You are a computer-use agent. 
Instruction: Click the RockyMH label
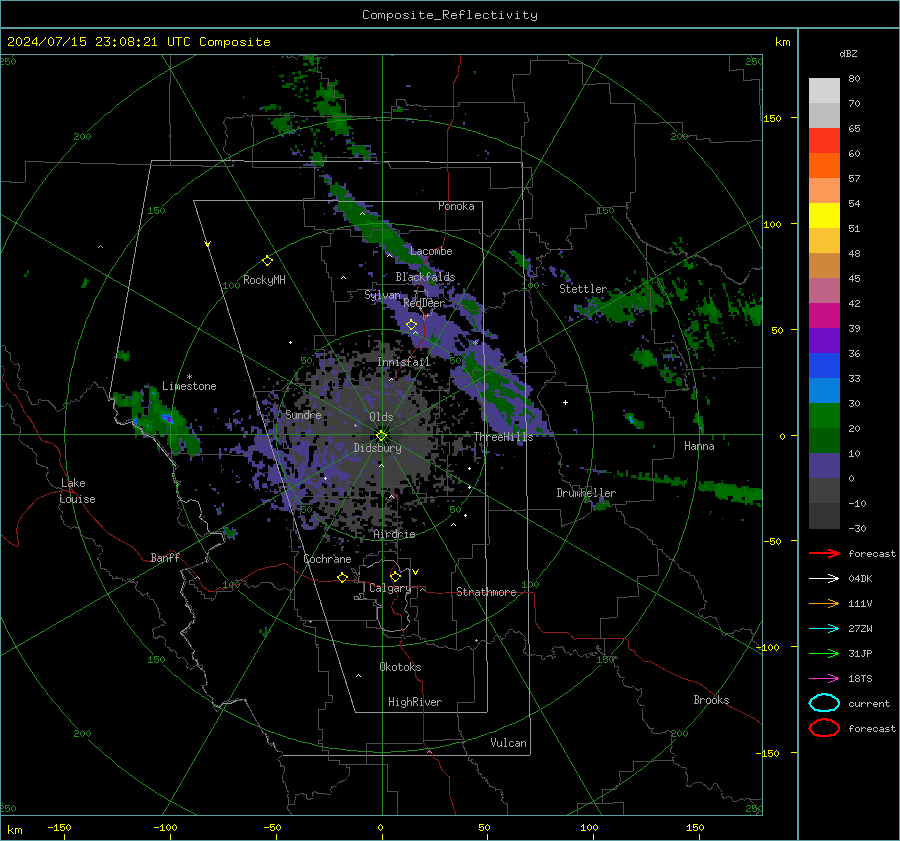(x=264, y=280)
